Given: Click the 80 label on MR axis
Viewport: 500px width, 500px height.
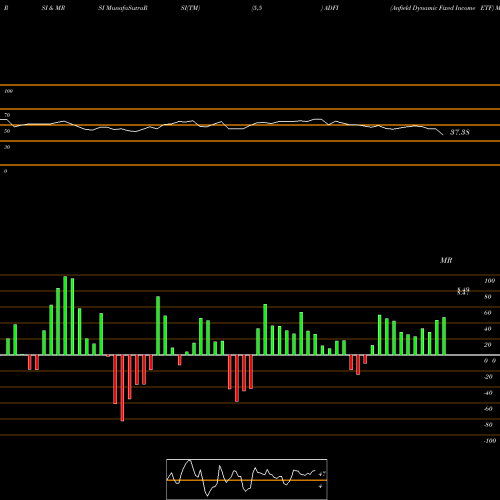Looking at the screenshot, I should click(488, 297).
